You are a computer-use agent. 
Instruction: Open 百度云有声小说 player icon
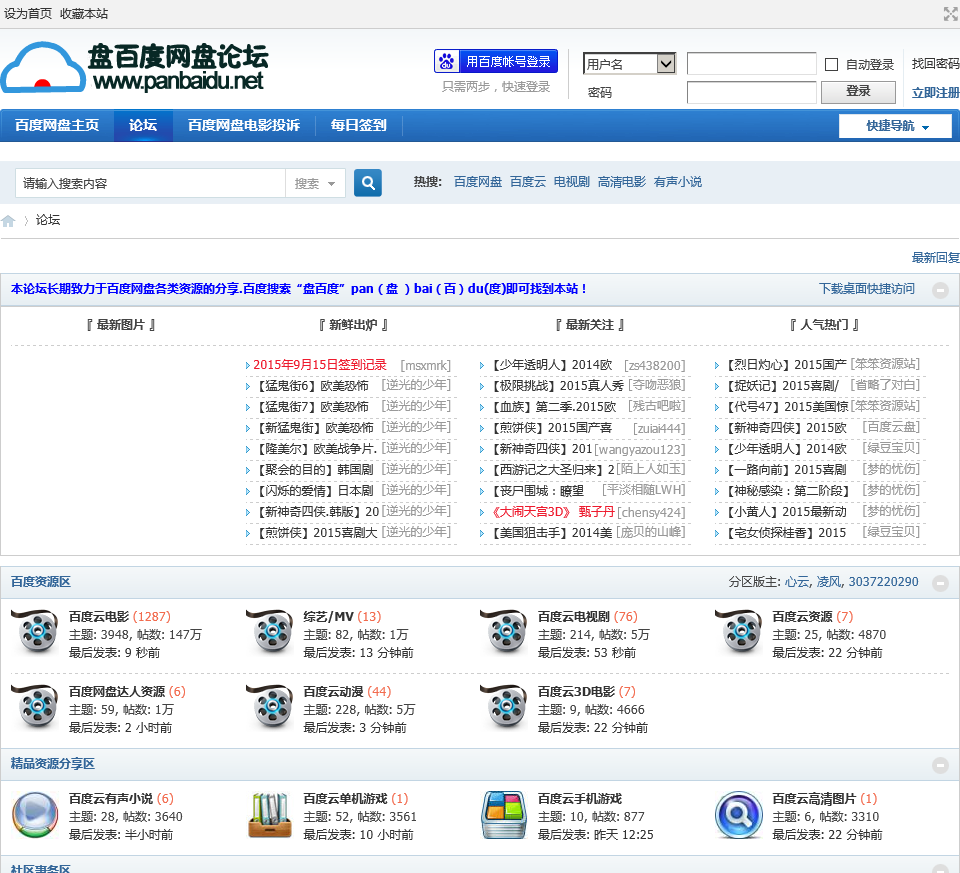[x=35, y=815]
